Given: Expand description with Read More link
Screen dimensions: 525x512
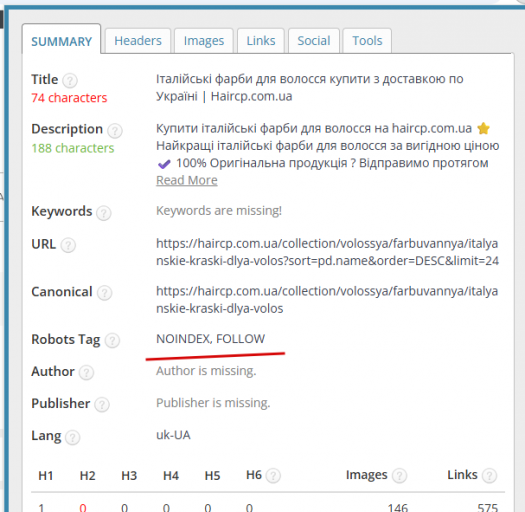Looking at the screenshot, I should tap(187, 180).
